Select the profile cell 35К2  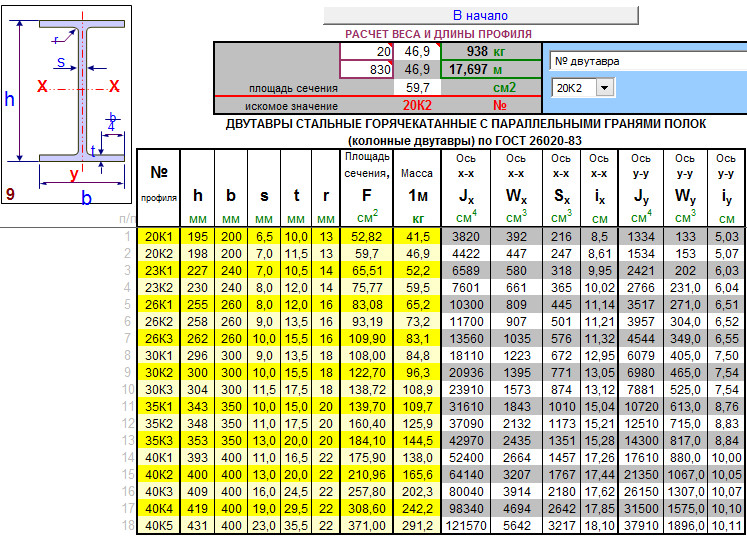point(159,424)
